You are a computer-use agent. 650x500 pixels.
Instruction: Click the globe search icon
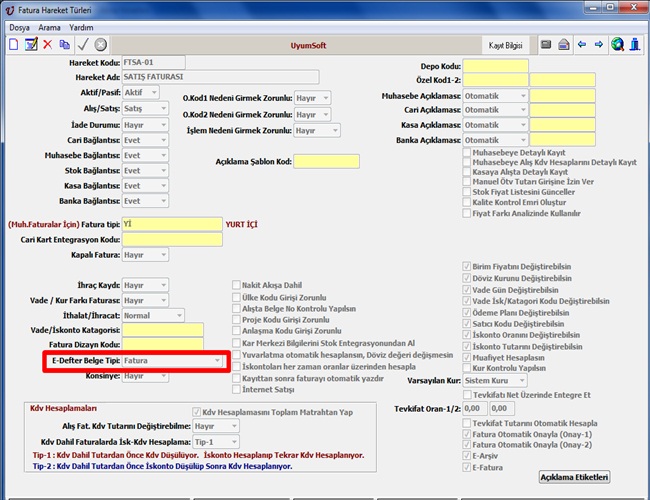[x=617, y=44]
